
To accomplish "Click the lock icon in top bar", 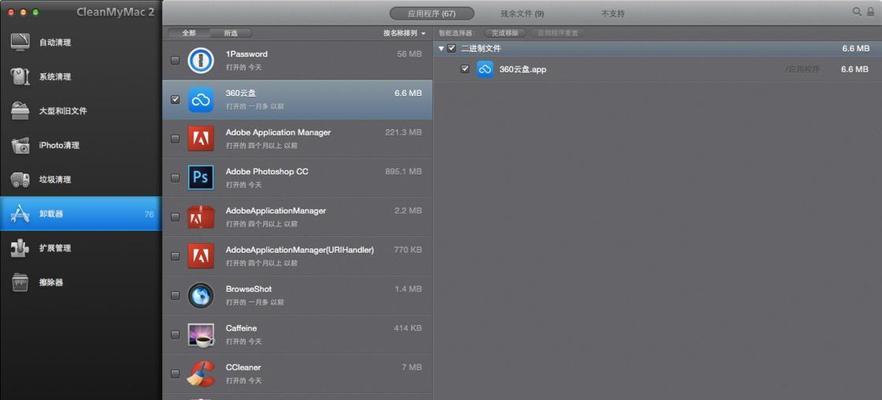I will [x=871, y=11].
